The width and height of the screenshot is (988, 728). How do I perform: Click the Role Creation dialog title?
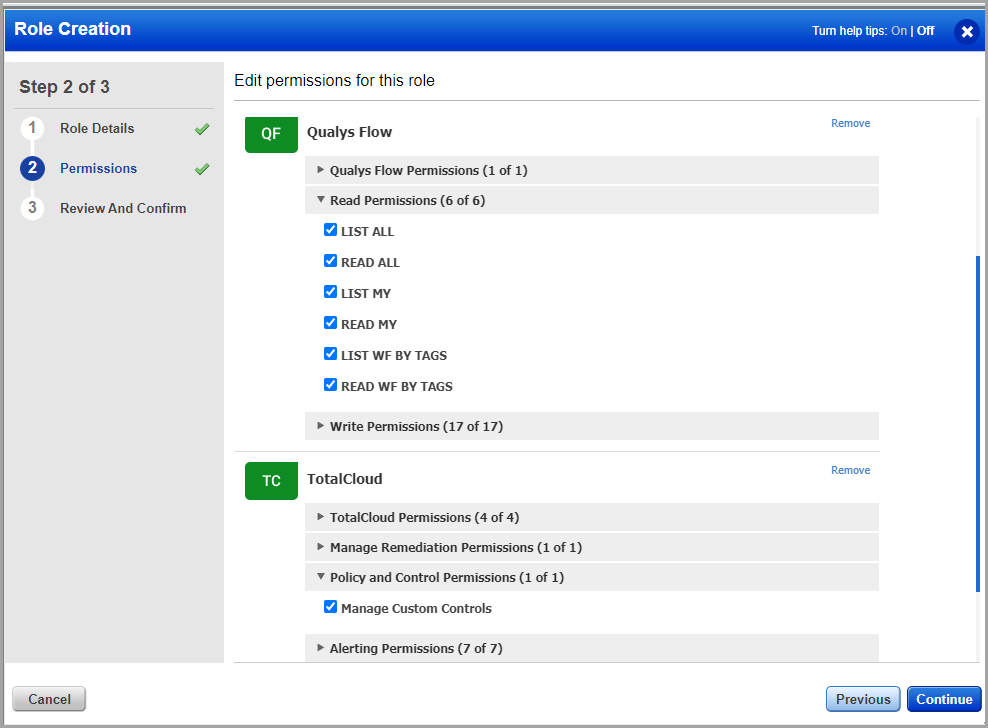point(72,29)
